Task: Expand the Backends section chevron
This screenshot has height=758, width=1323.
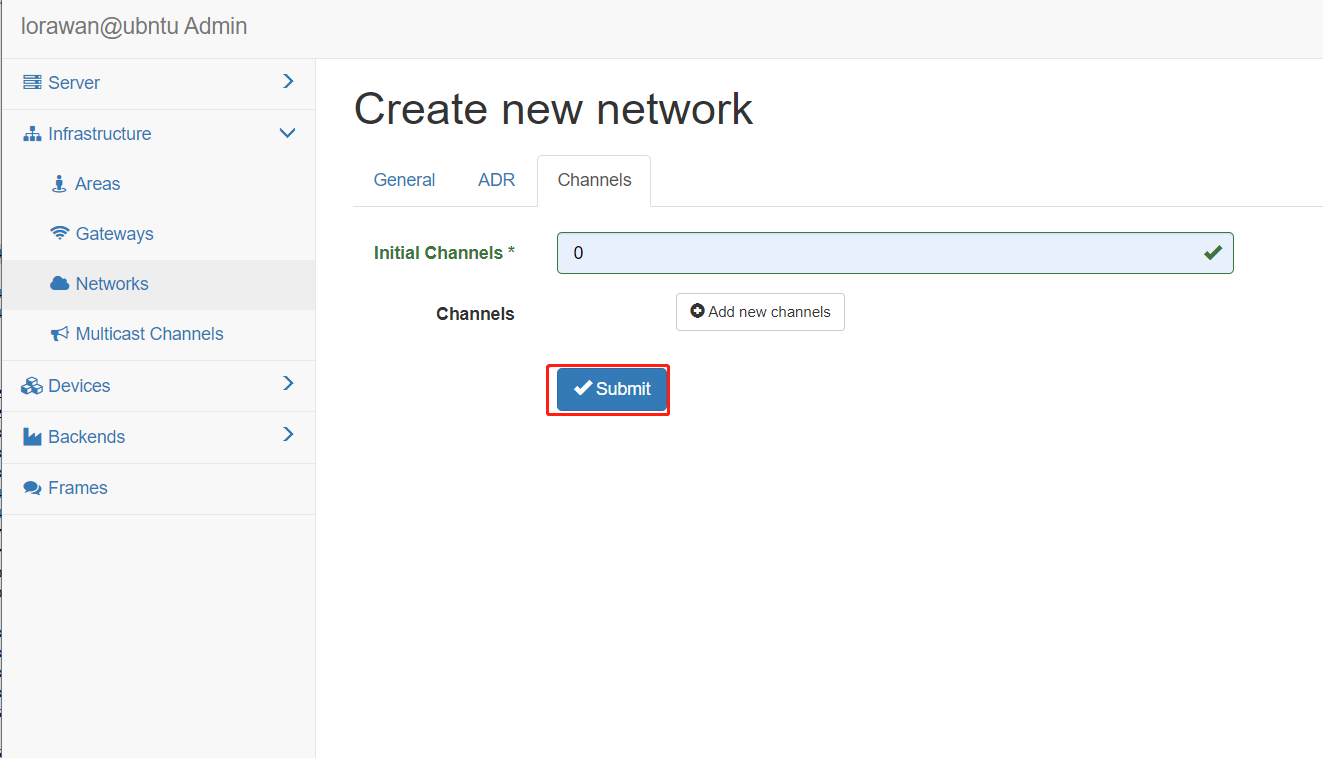Action: [288, 435]
